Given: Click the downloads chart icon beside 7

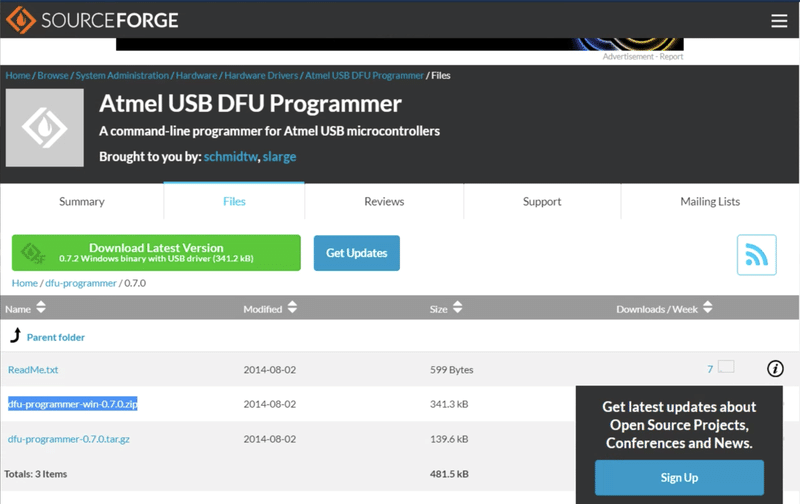Looking at the screenshot, I should click(726, 366).
